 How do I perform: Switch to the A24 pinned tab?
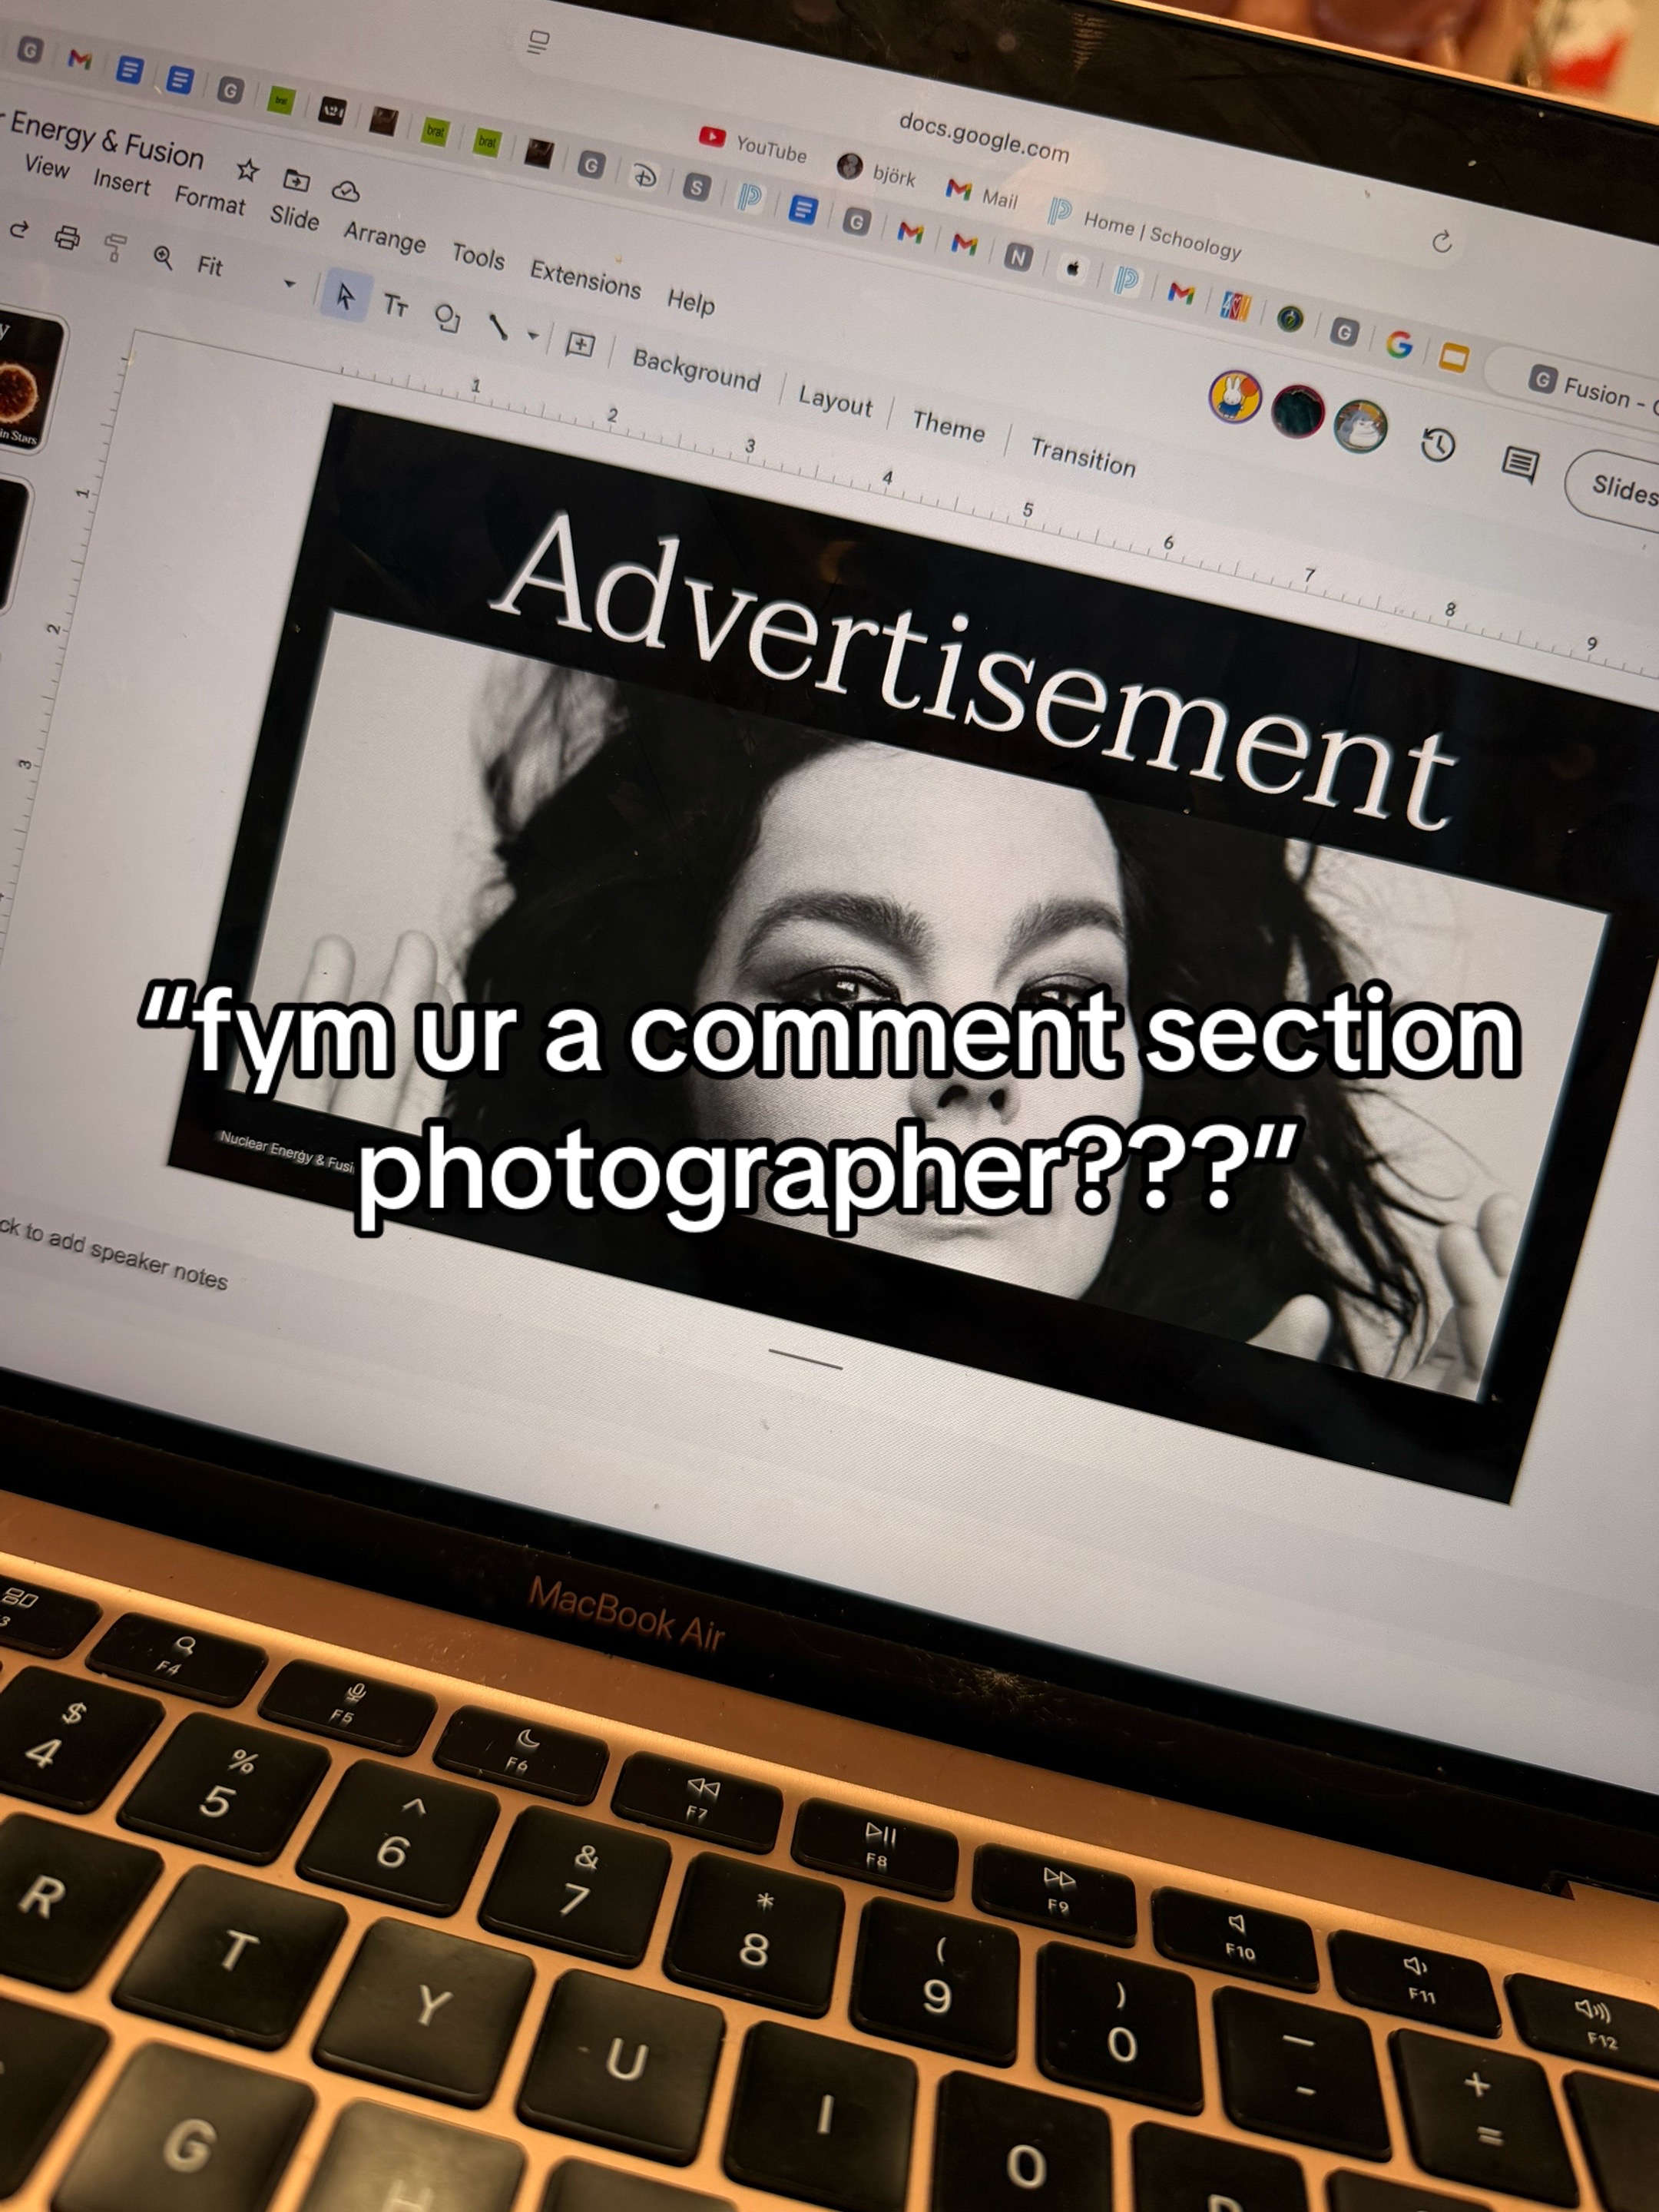(331, 111)
